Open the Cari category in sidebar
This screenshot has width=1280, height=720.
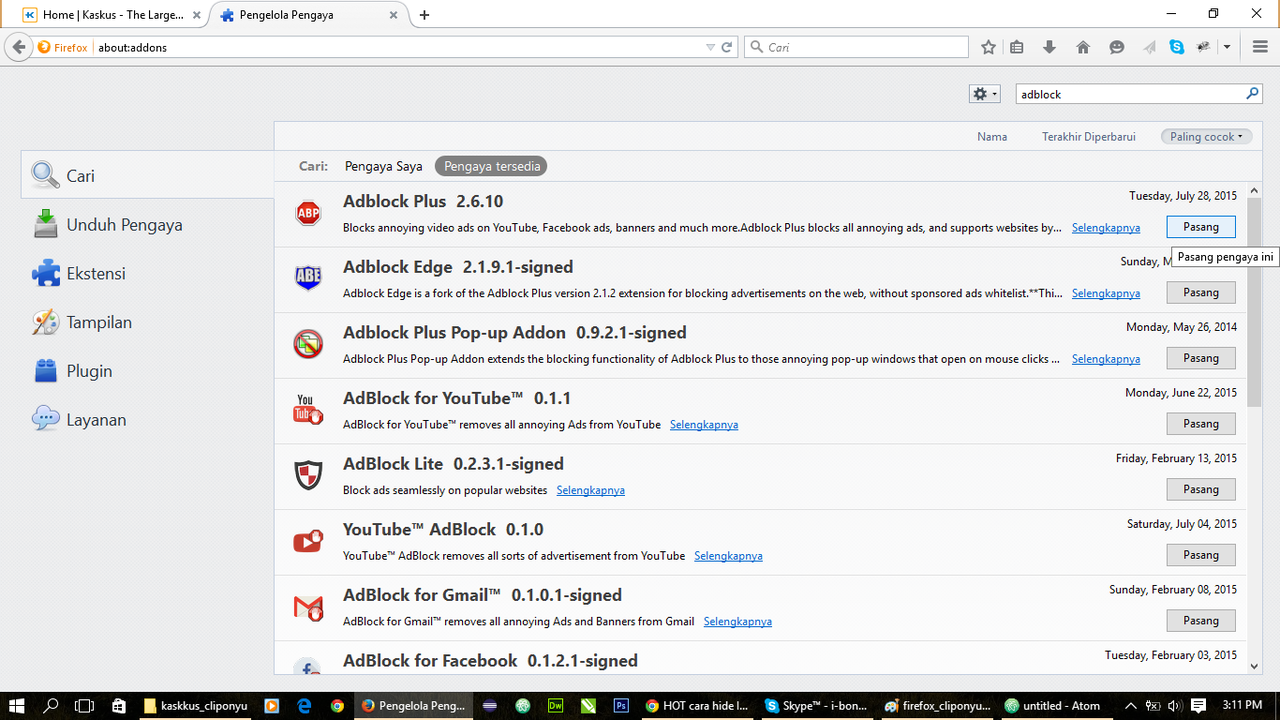coord(147,175)
